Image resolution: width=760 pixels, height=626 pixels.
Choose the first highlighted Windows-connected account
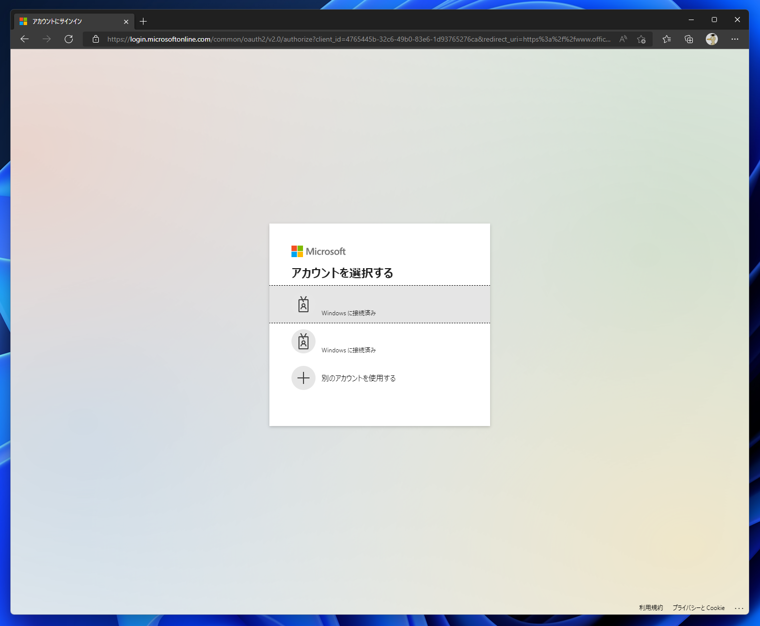tap(380, 304)
